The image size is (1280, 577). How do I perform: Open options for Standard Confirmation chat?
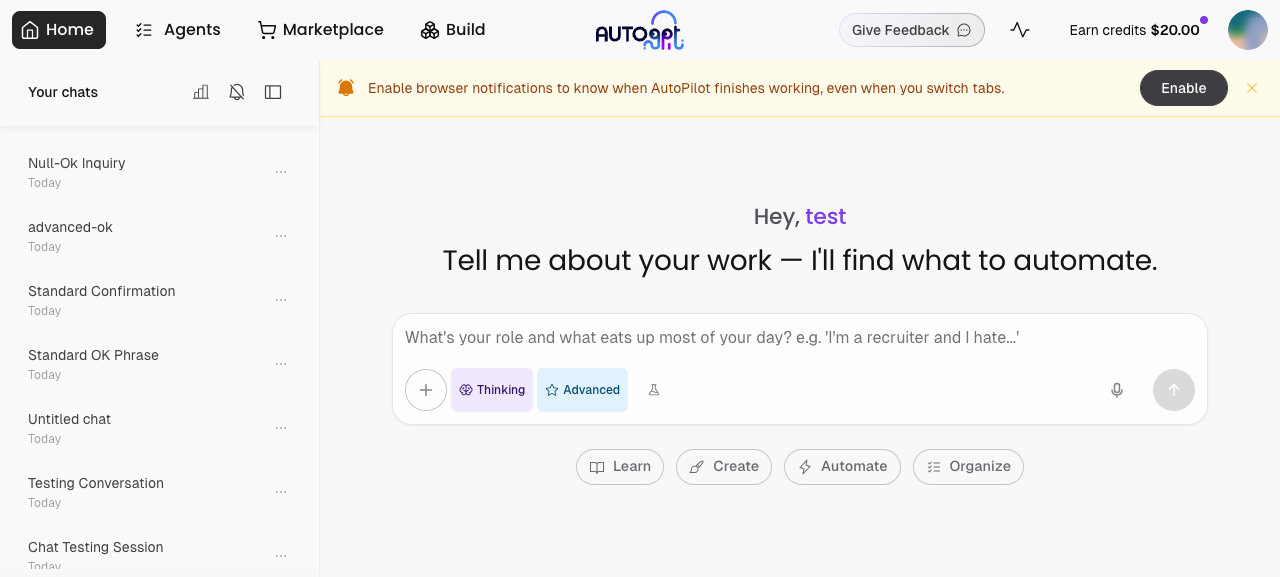pos(281,300)
